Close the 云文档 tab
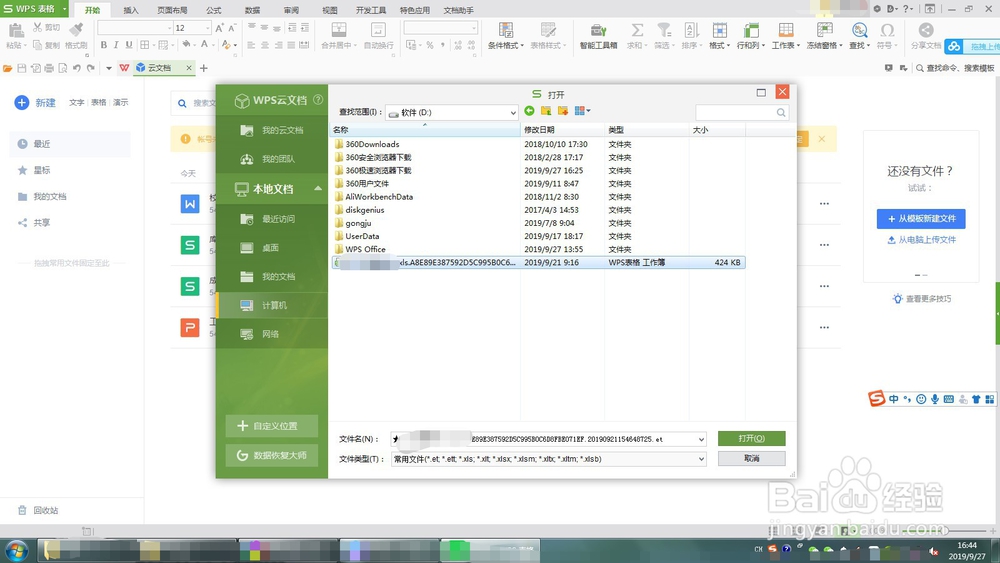 coord(189,68)
